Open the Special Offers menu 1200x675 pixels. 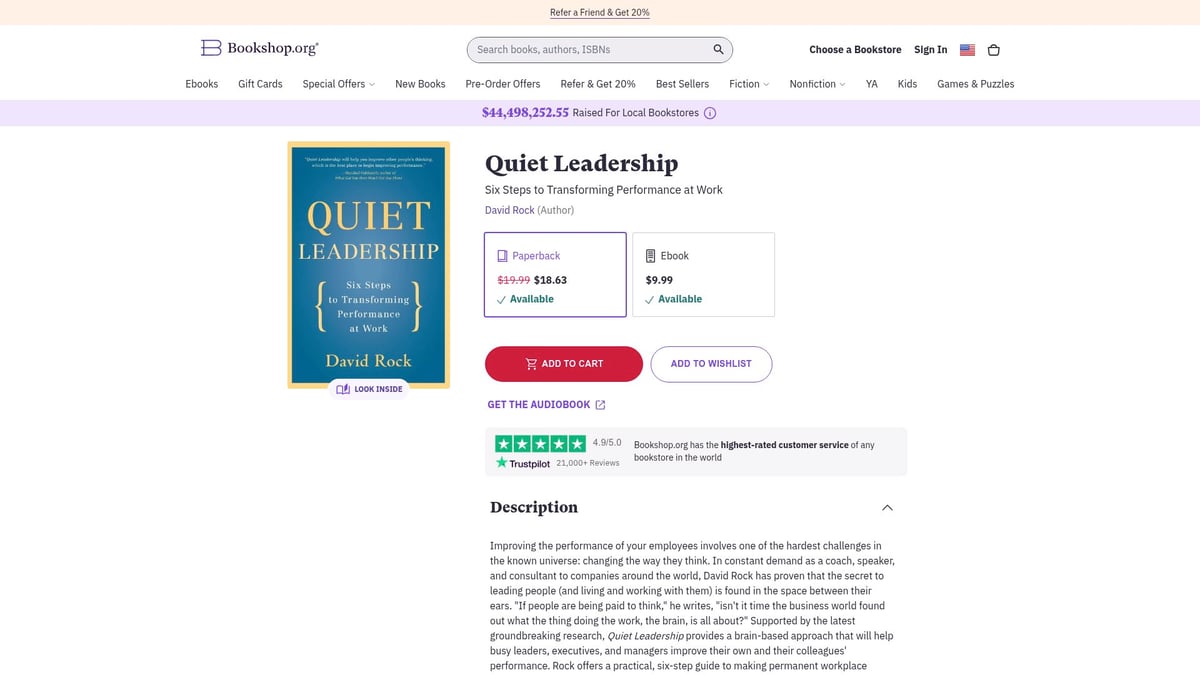click(x=338, y=84)
